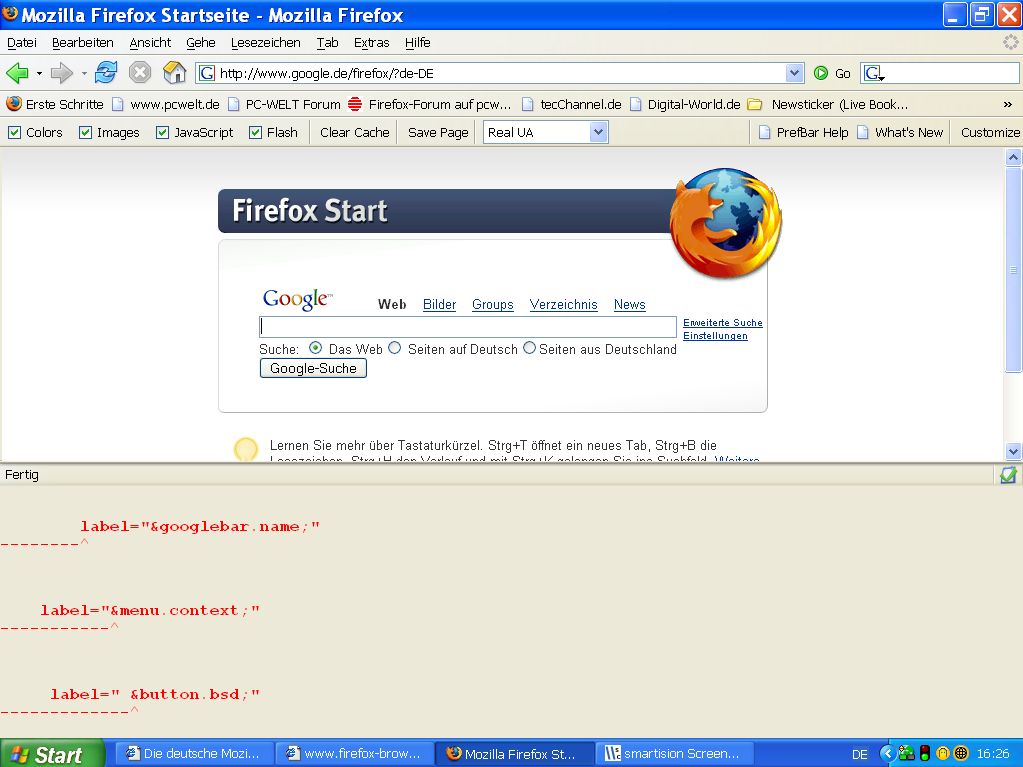Toggle the Images checkbox
This screenshot has width=1023, height=767.
(x=85, y=132)
